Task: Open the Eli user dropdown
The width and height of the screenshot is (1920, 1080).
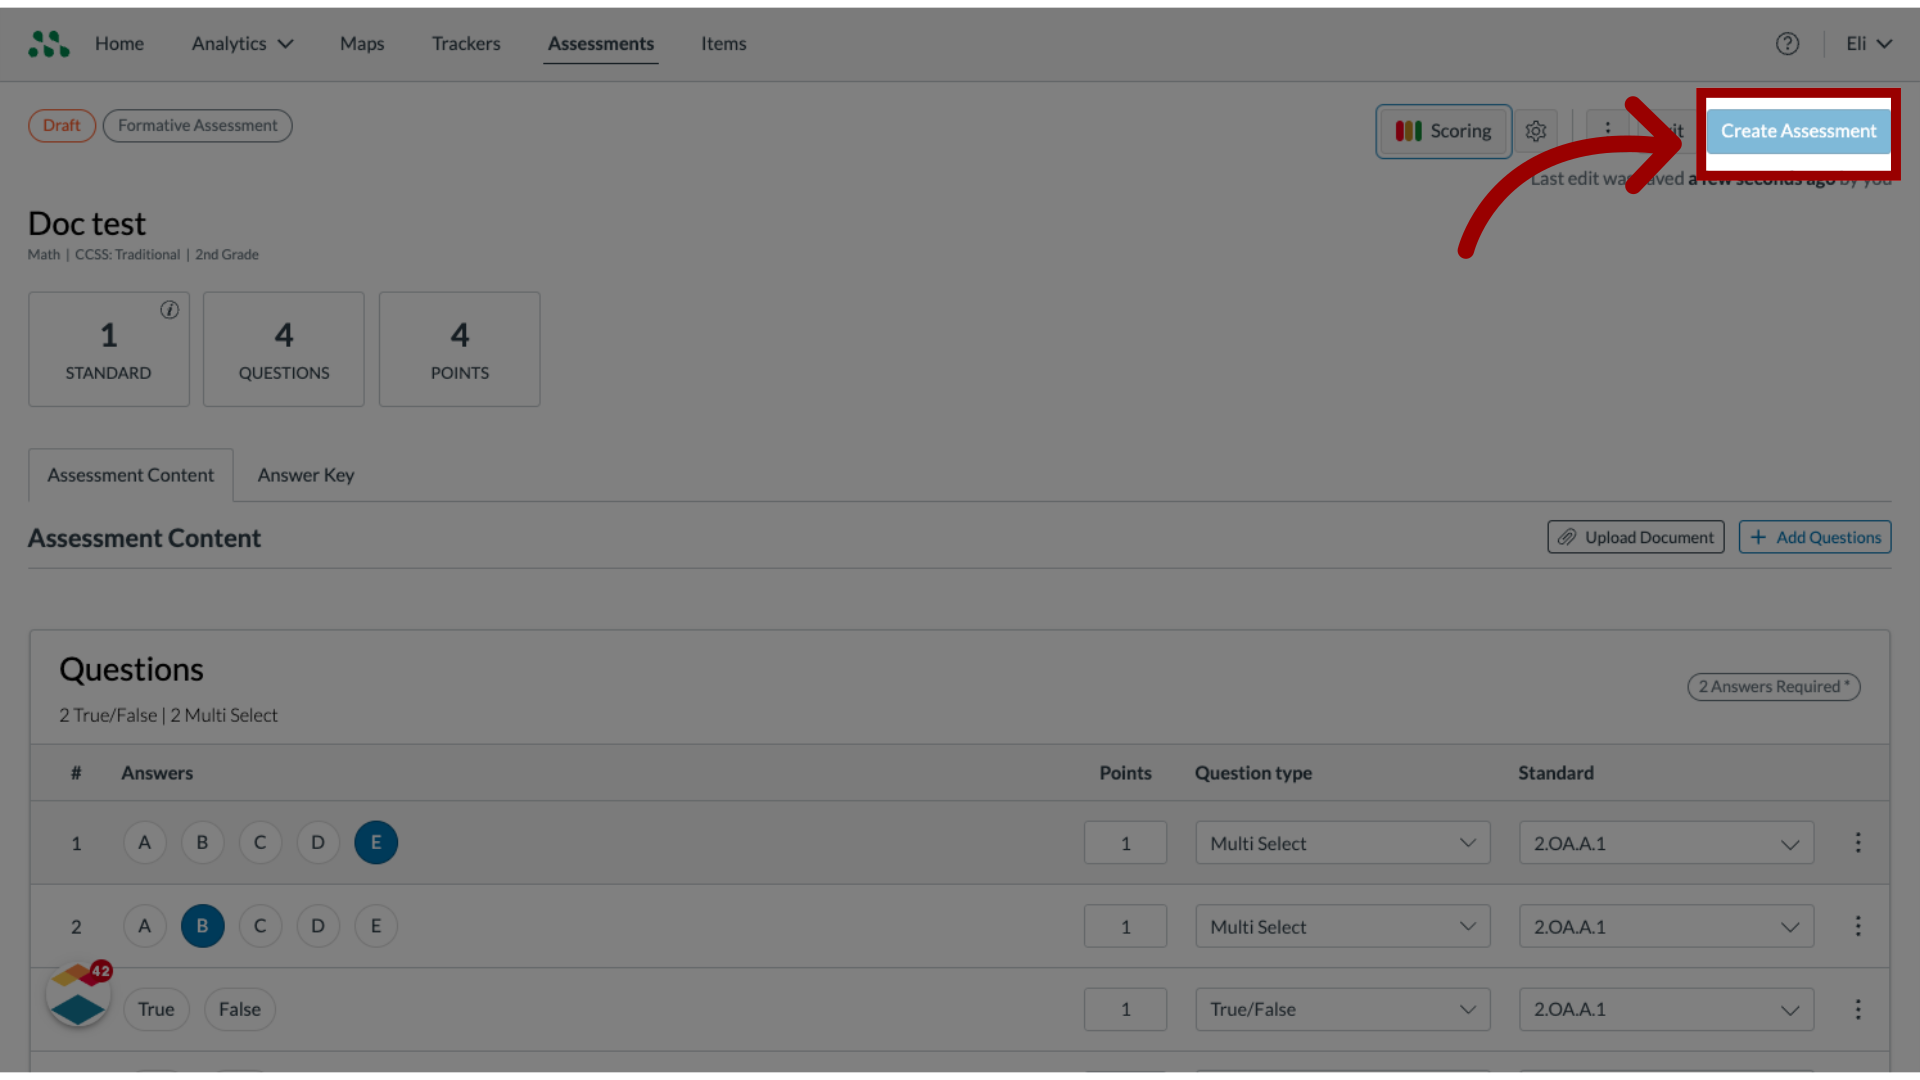Action: pyautogui.click(x=1868, y=44)
